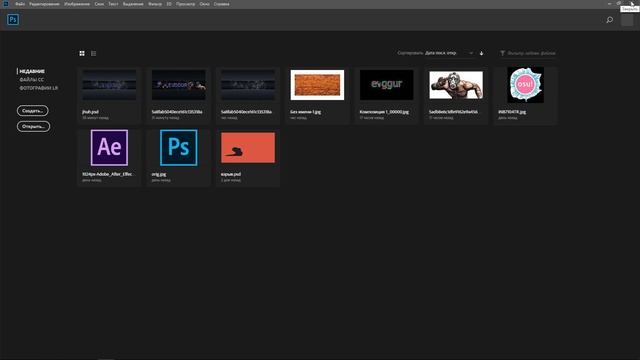Open the pink osu! logo thumbnail
Viewport: 640px width, 360px height.
click(525, 85)
